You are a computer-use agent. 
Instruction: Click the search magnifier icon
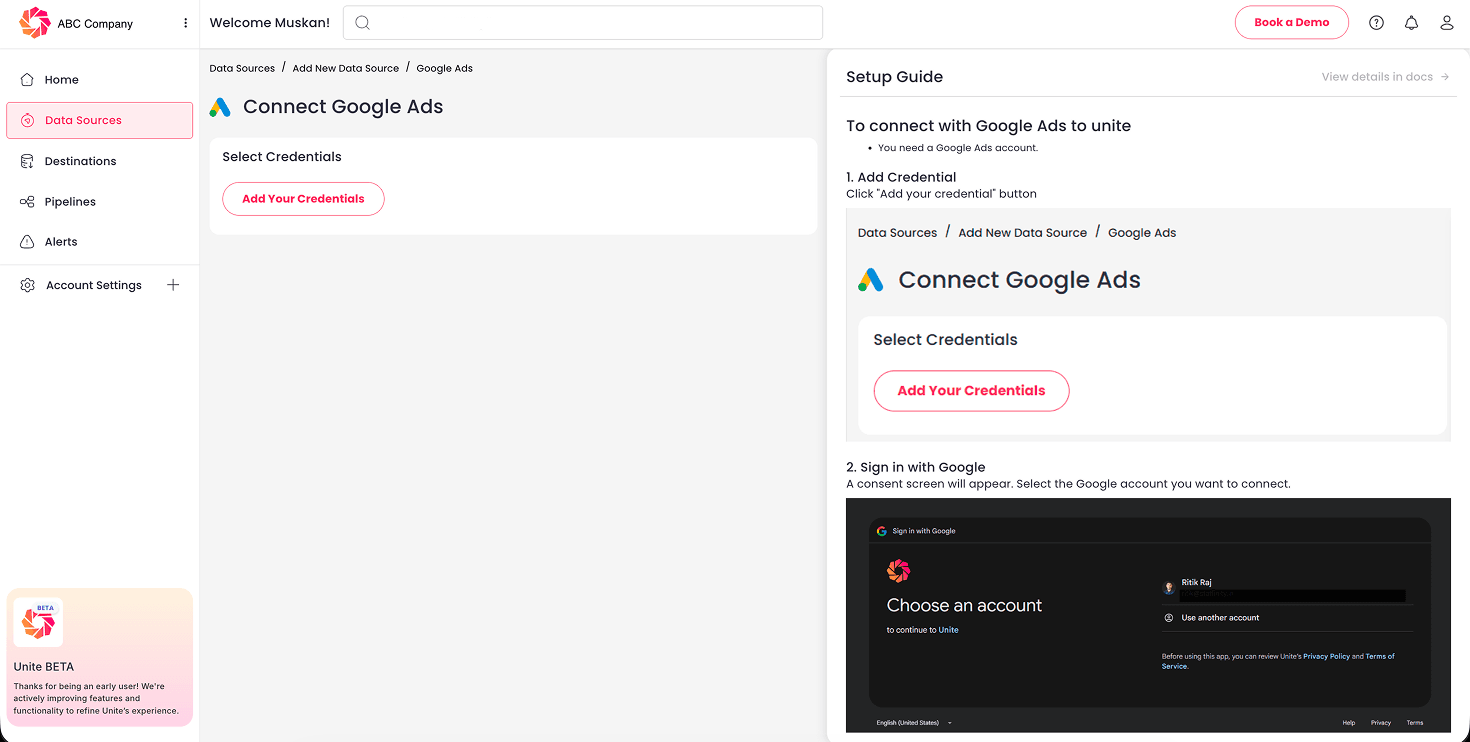[363, 23]
